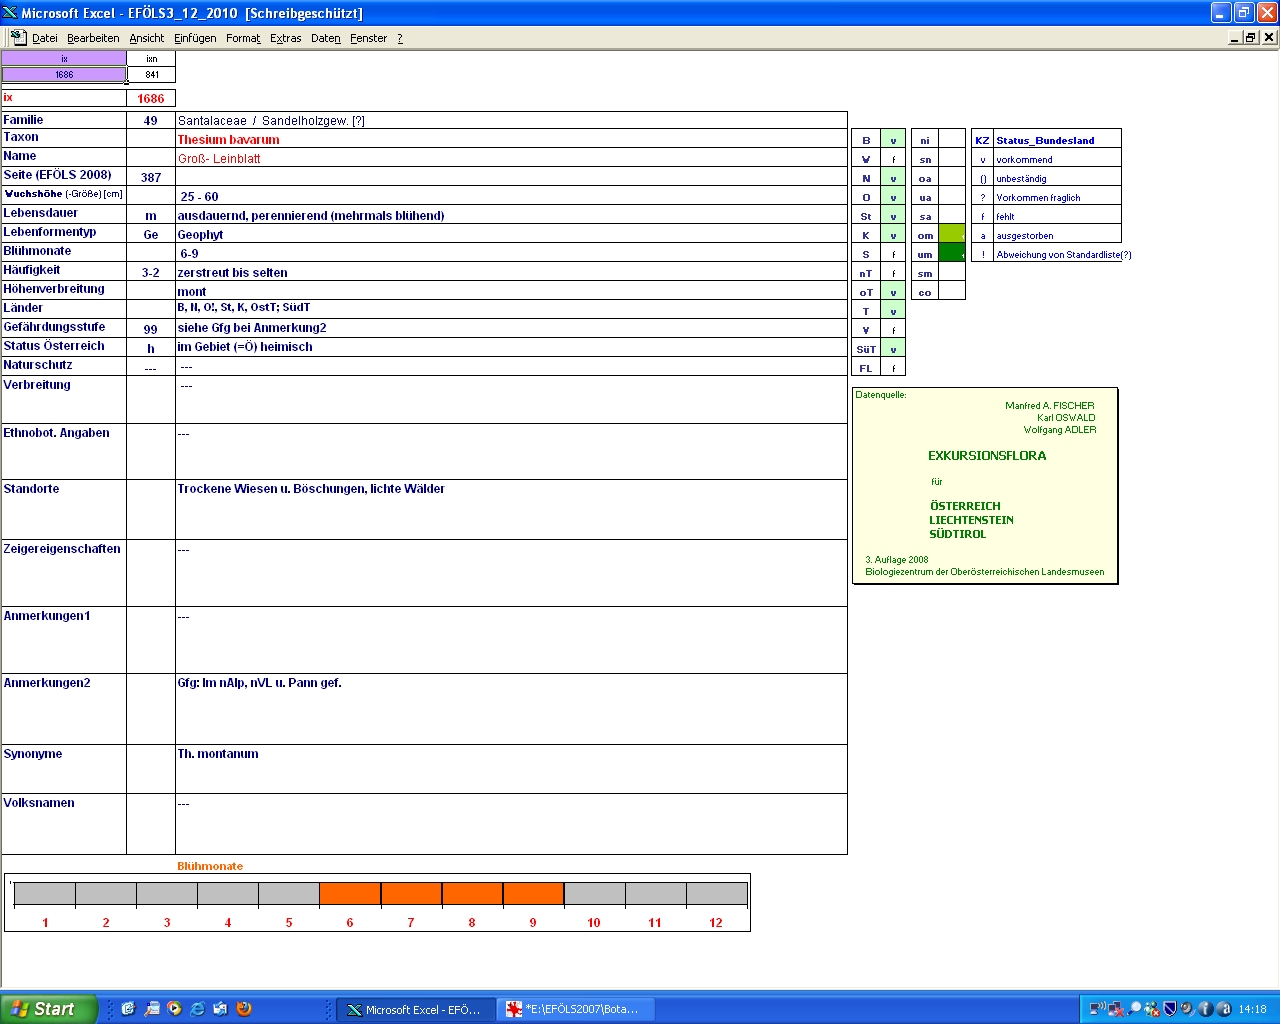Minimize the workbook window inside Excel
The height and width of the screenshot is (1024, 1280).
click(1235, 37)
